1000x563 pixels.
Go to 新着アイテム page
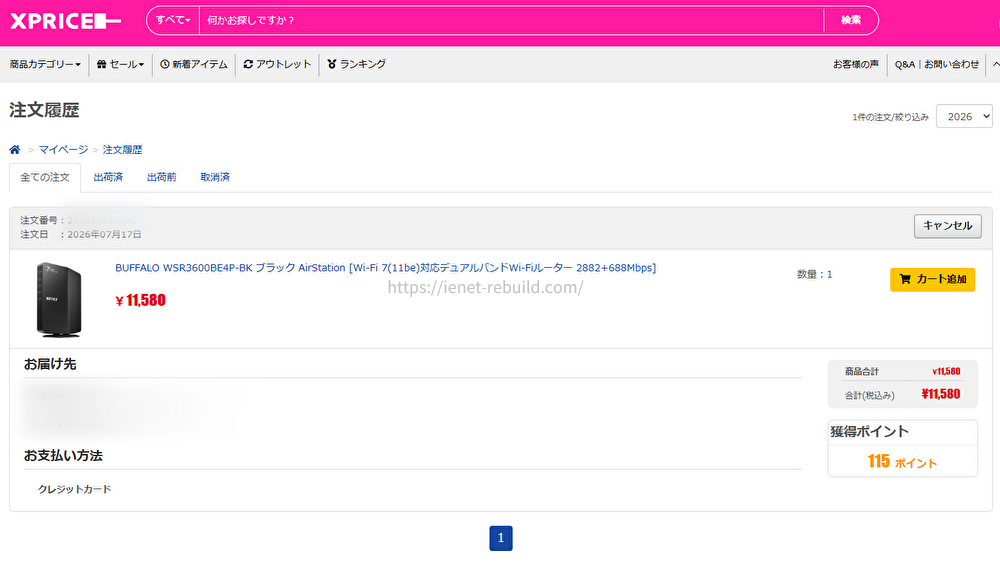pyautogui.click(x=194, y=64)
